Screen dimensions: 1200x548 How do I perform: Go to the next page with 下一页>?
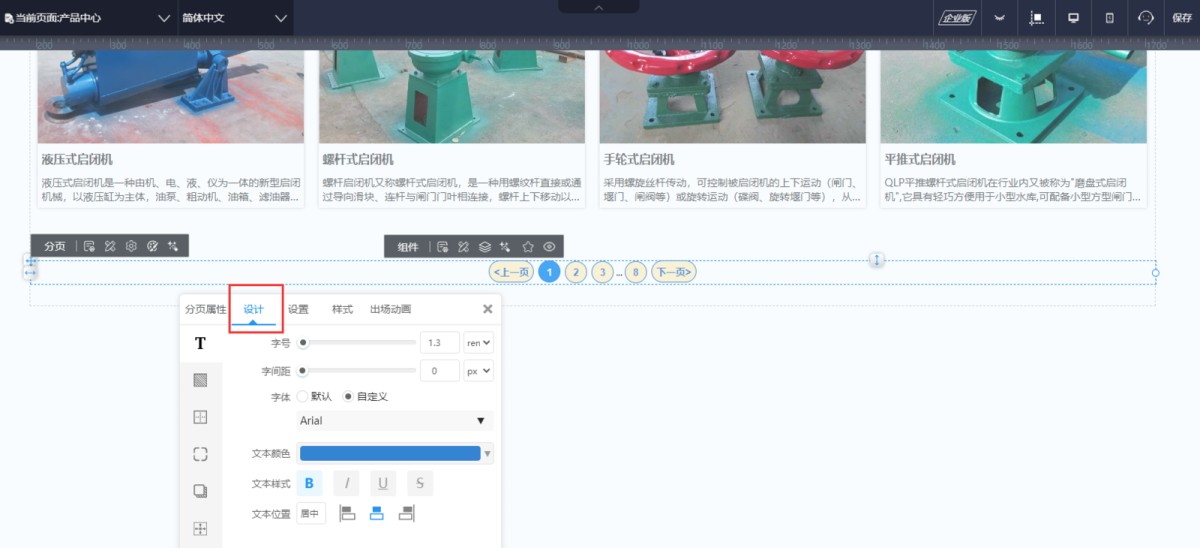click(674, 271)
